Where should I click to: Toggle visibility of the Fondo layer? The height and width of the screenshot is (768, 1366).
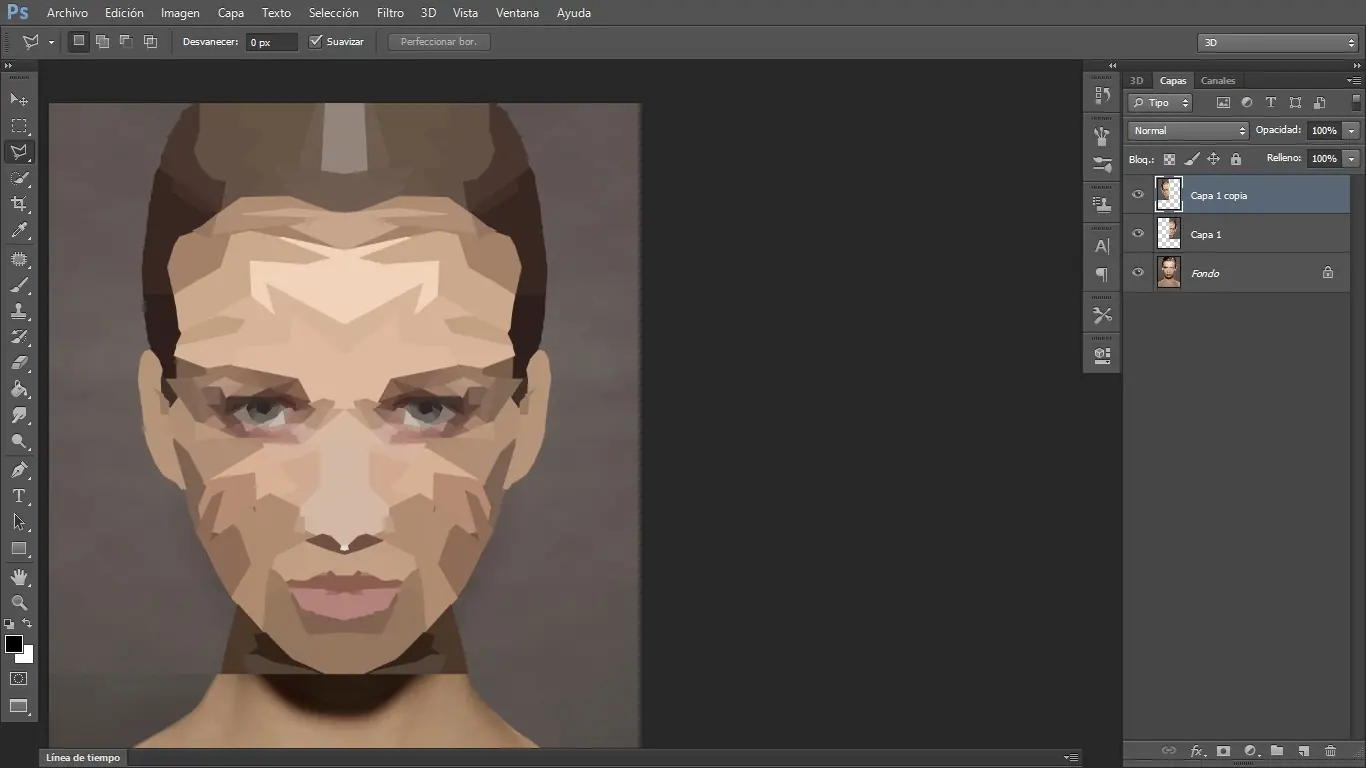pyautogui.click(x=1138, y=273)
